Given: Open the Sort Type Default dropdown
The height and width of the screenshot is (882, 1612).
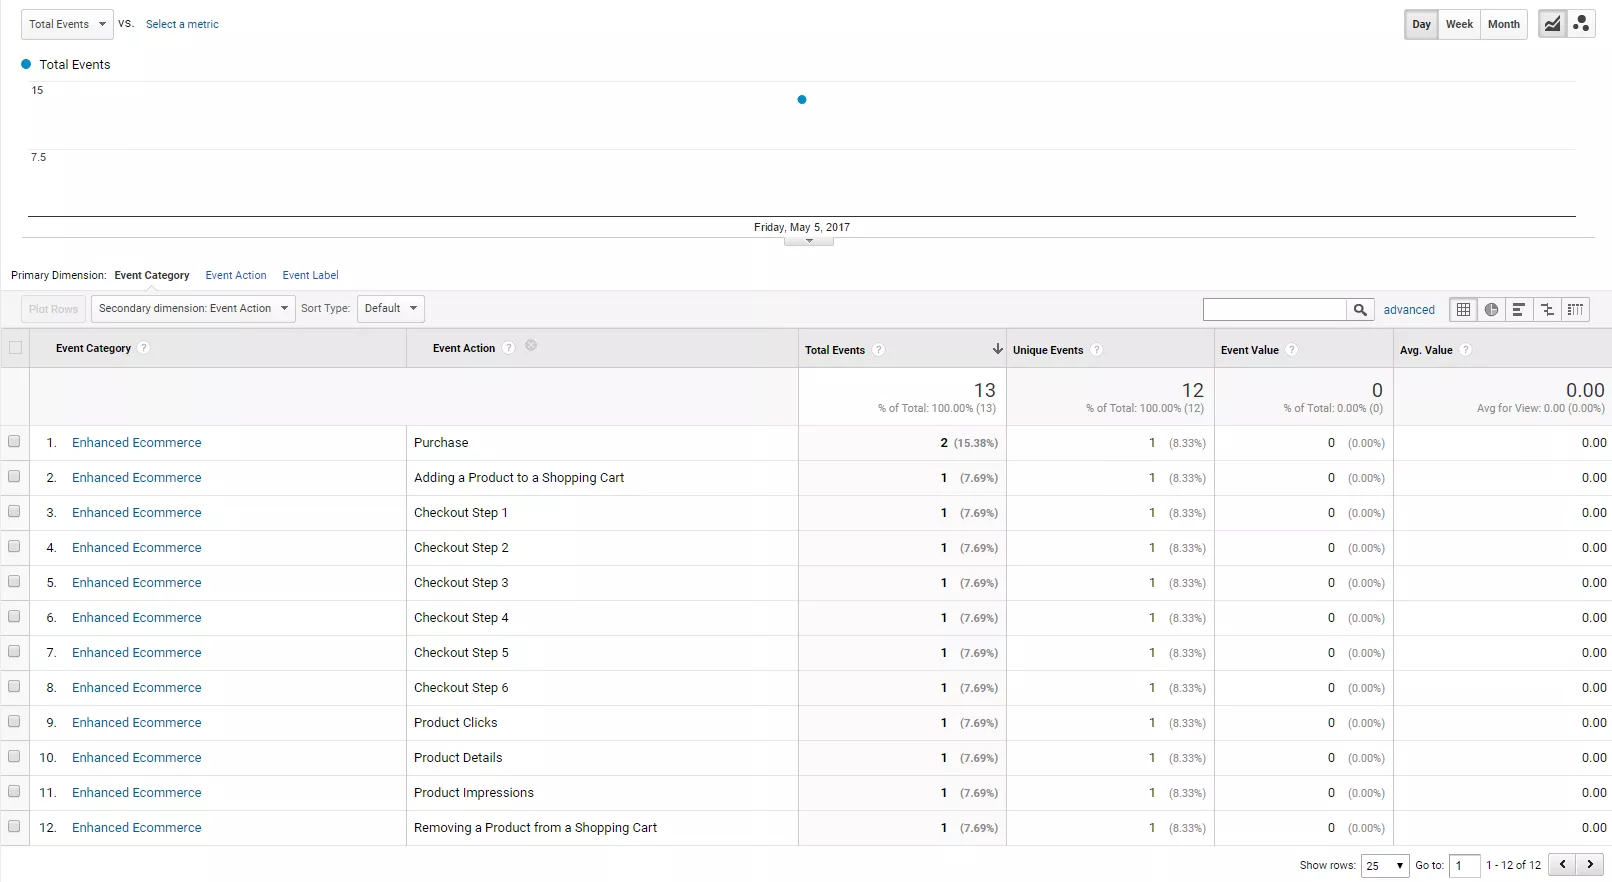Looking at the screenshot, I should pos(391,308).
